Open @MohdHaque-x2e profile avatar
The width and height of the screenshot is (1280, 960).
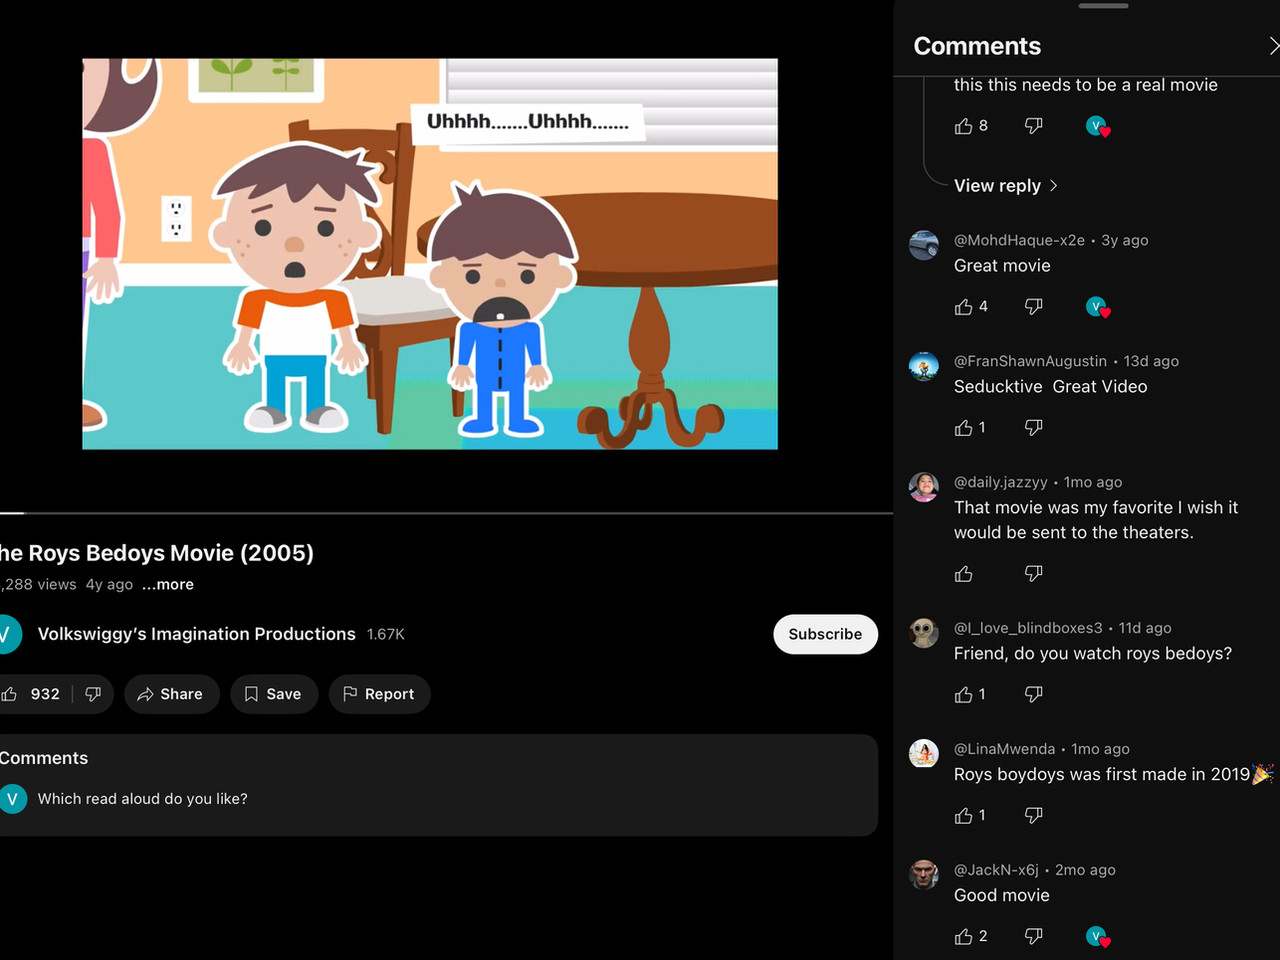point(924,245)
